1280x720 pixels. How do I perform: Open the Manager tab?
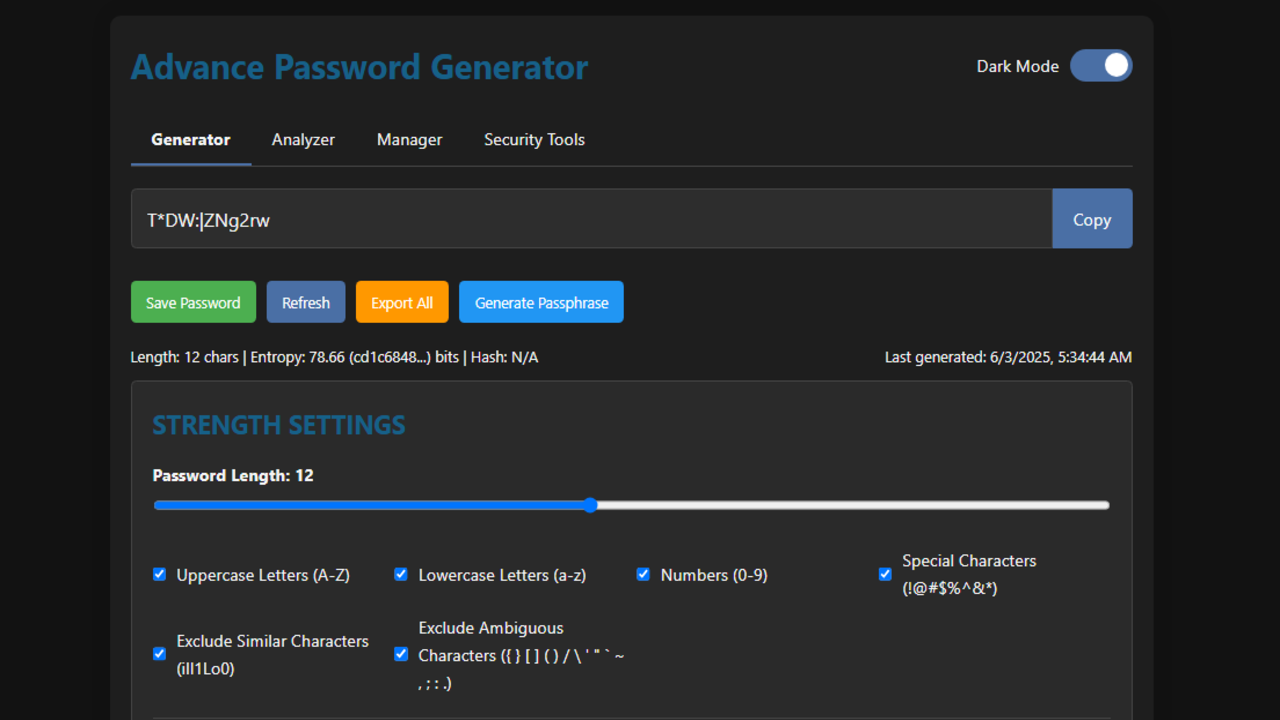[x=409, y=140]
